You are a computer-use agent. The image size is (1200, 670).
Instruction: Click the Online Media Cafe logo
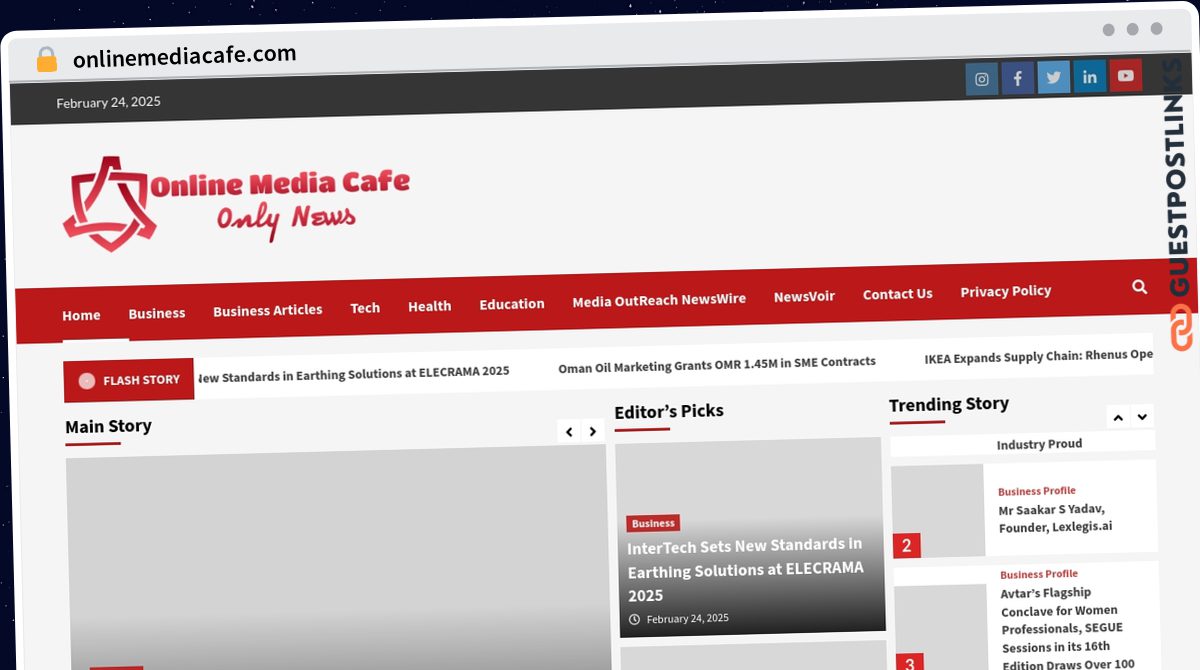237,201
